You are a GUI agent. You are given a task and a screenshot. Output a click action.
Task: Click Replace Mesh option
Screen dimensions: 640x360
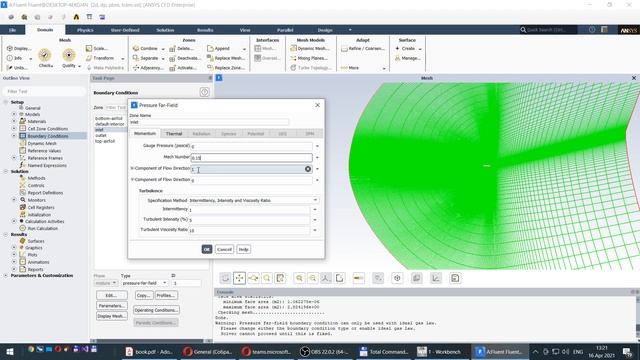[226, 58]
